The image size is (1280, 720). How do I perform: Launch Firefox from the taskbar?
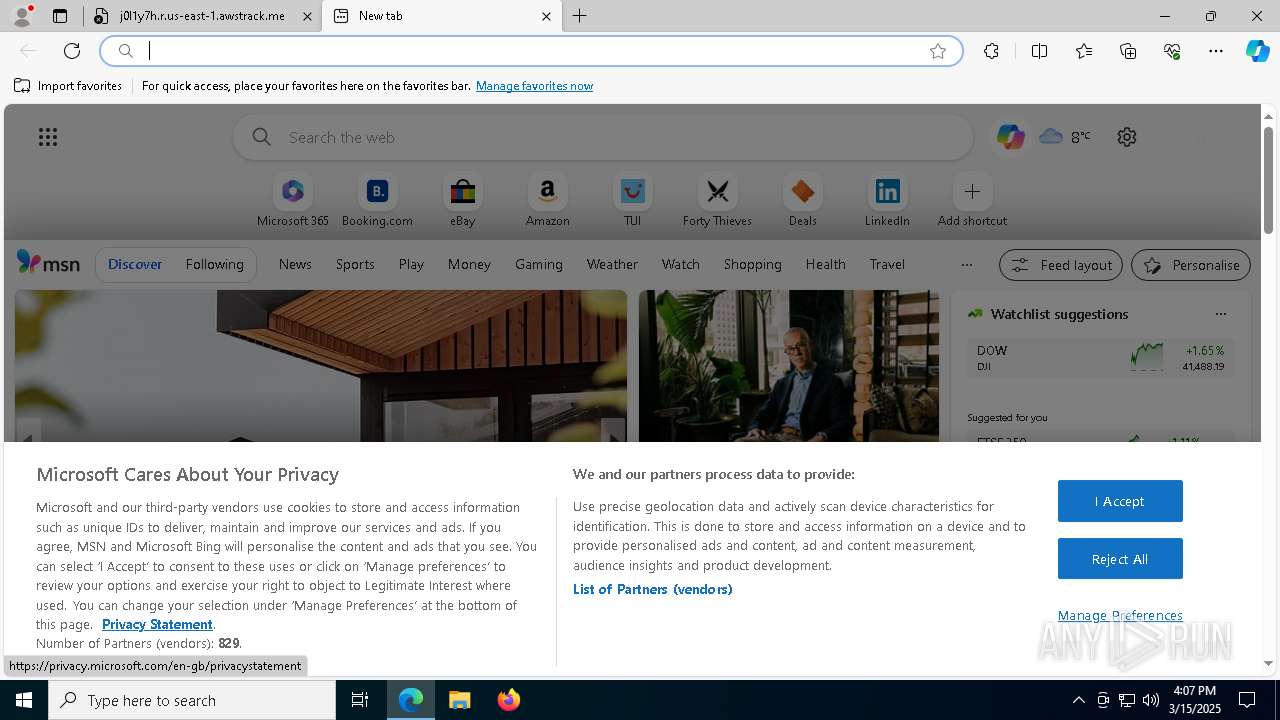[x=509, y=700]
